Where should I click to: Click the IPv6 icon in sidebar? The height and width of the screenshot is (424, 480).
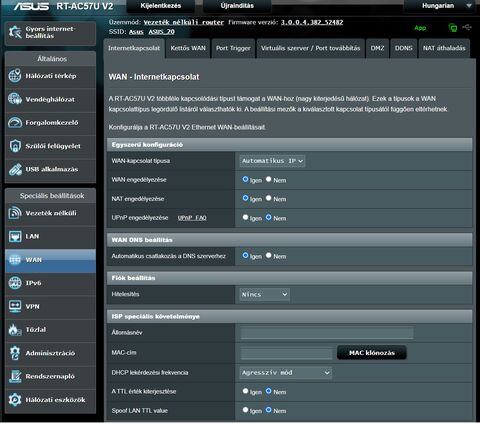coord(15,283)
